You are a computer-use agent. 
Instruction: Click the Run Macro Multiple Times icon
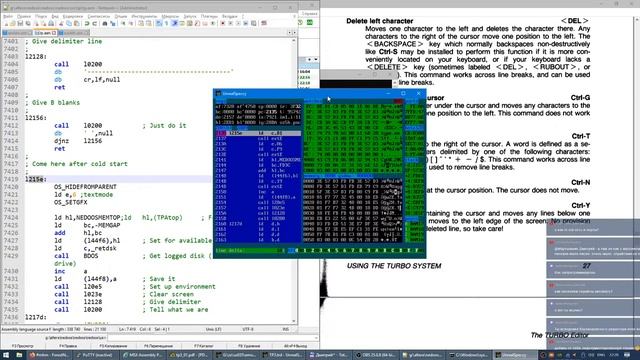pos(246,23)
